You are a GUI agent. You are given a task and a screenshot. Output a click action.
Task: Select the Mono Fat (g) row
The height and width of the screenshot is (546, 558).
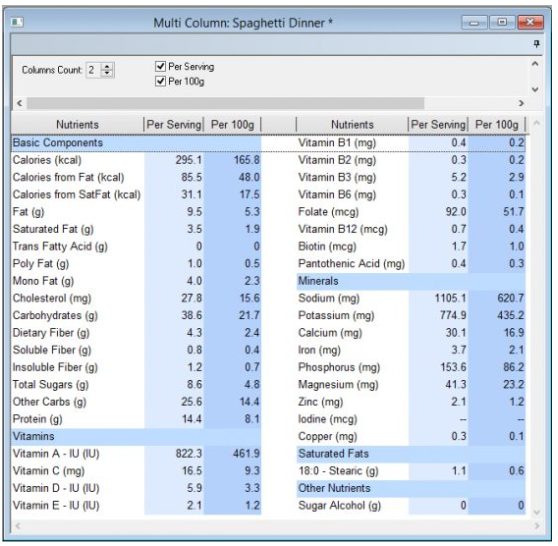pos(136,281)
